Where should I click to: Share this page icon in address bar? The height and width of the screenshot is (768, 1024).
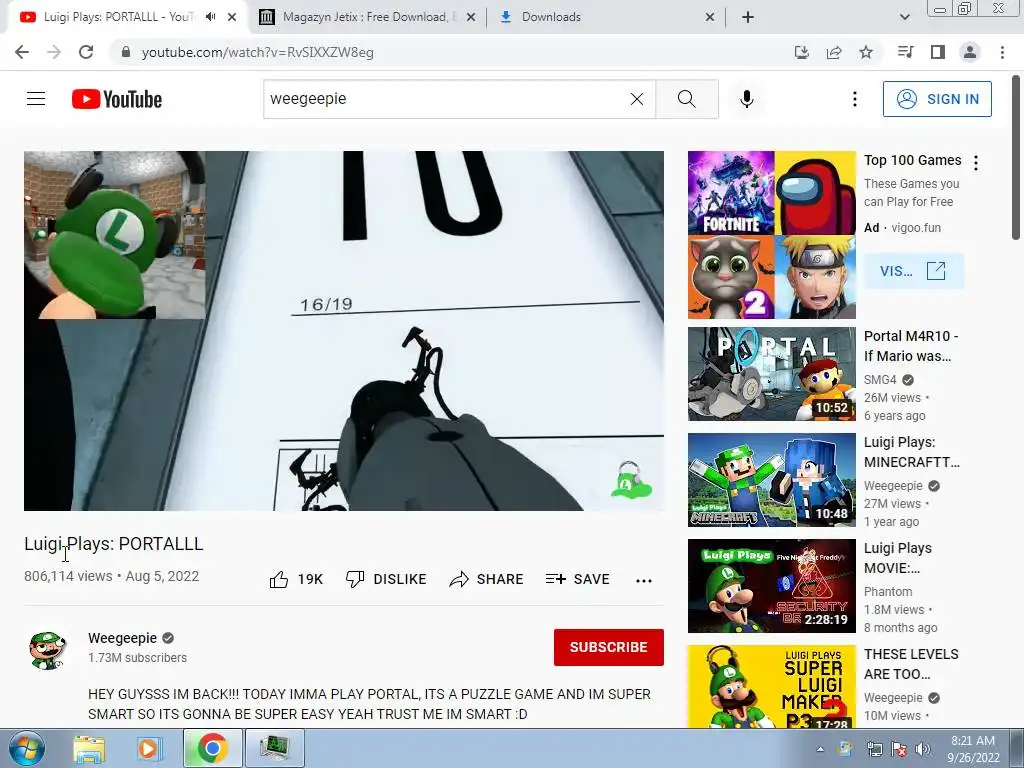pyautogui.click(x=834, y=52)
